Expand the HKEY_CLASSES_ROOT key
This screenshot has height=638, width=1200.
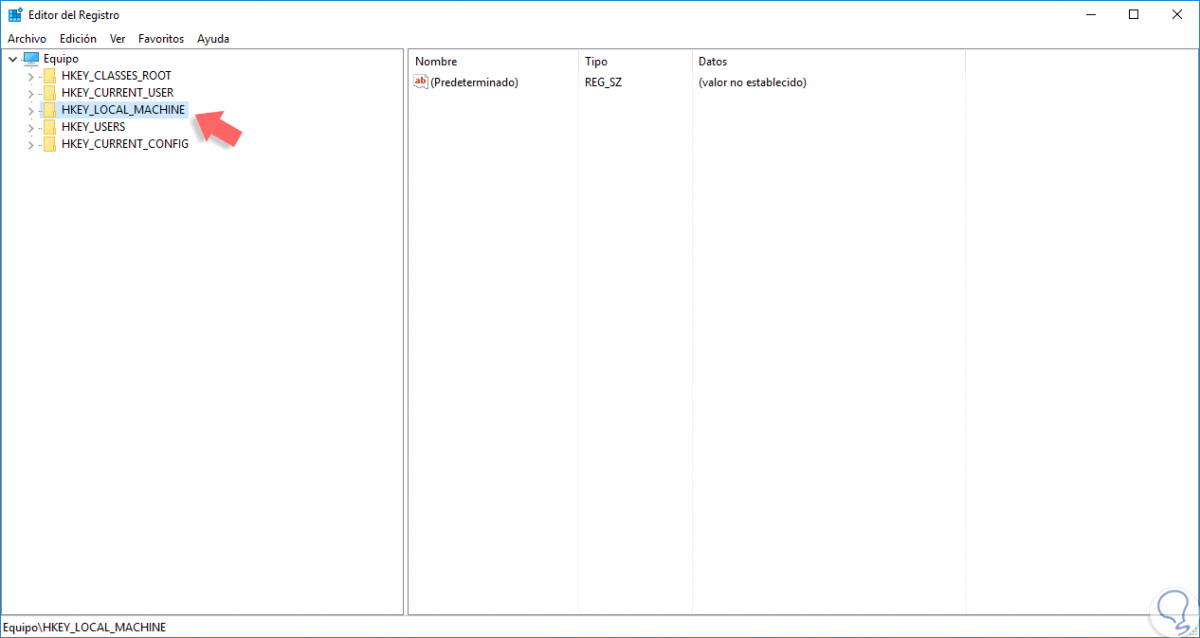point(31,76)
